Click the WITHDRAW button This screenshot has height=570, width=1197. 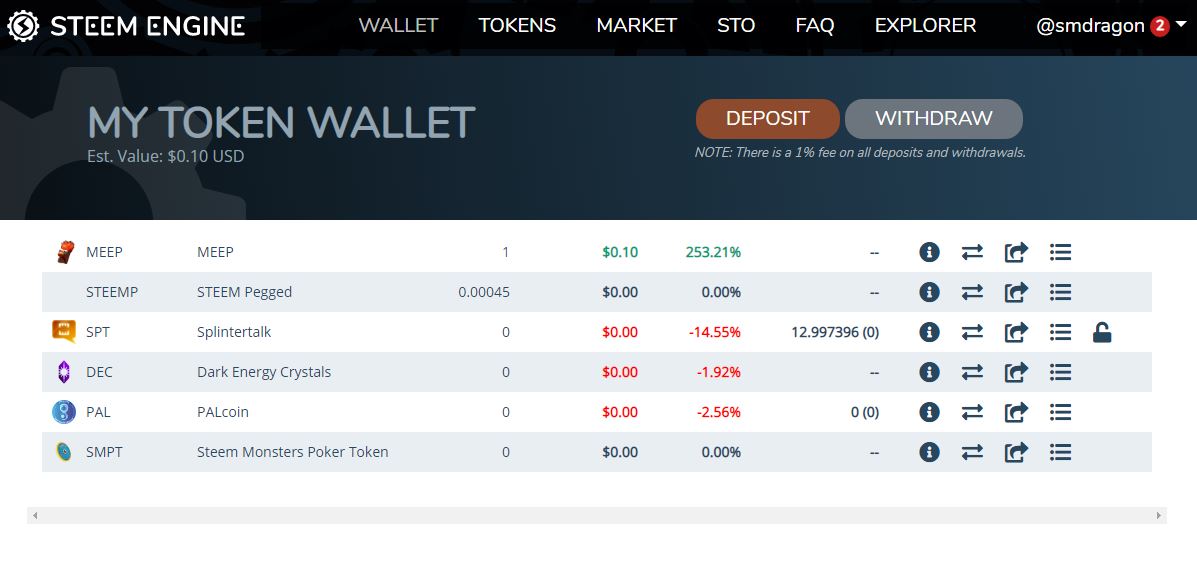934,119
